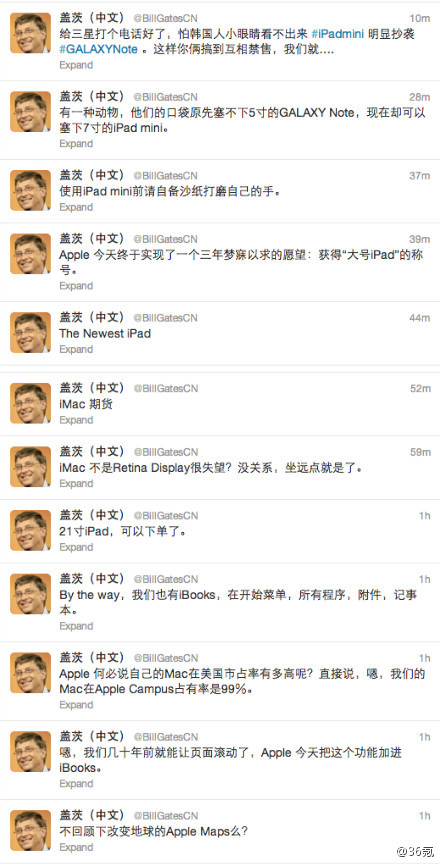Expand the tweet mentioning #GALAXYNote
The width and height of the screenshot is (440, 865).
pos(76,65)
